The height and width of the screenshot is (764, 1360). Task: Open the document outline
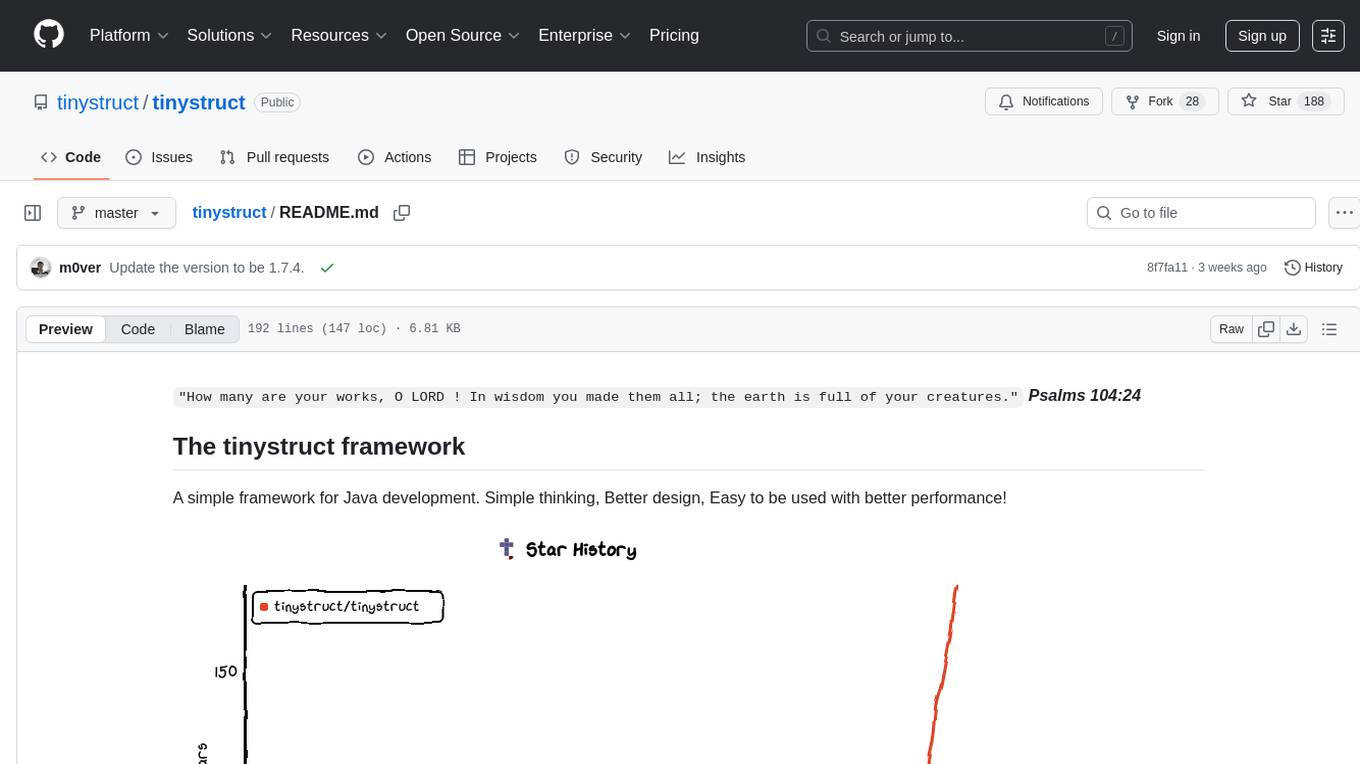coord(1329,329)
